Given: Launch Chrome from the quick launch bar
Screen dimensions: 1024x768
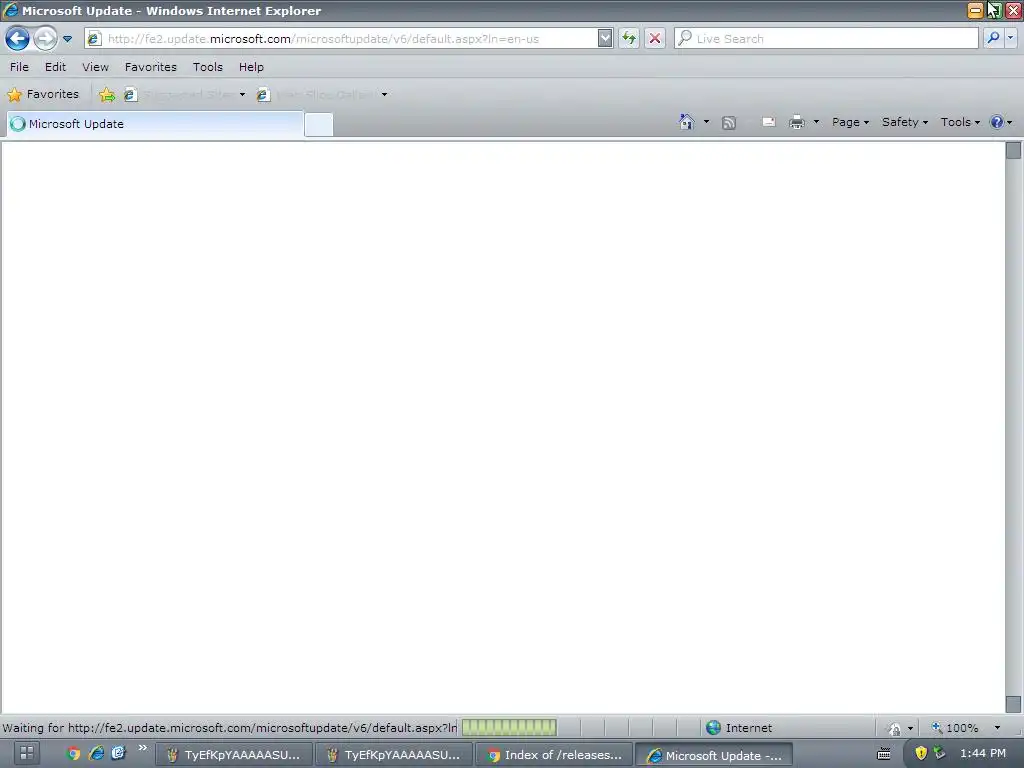Looking at the screenshot, I should click(x=72, y=754).
